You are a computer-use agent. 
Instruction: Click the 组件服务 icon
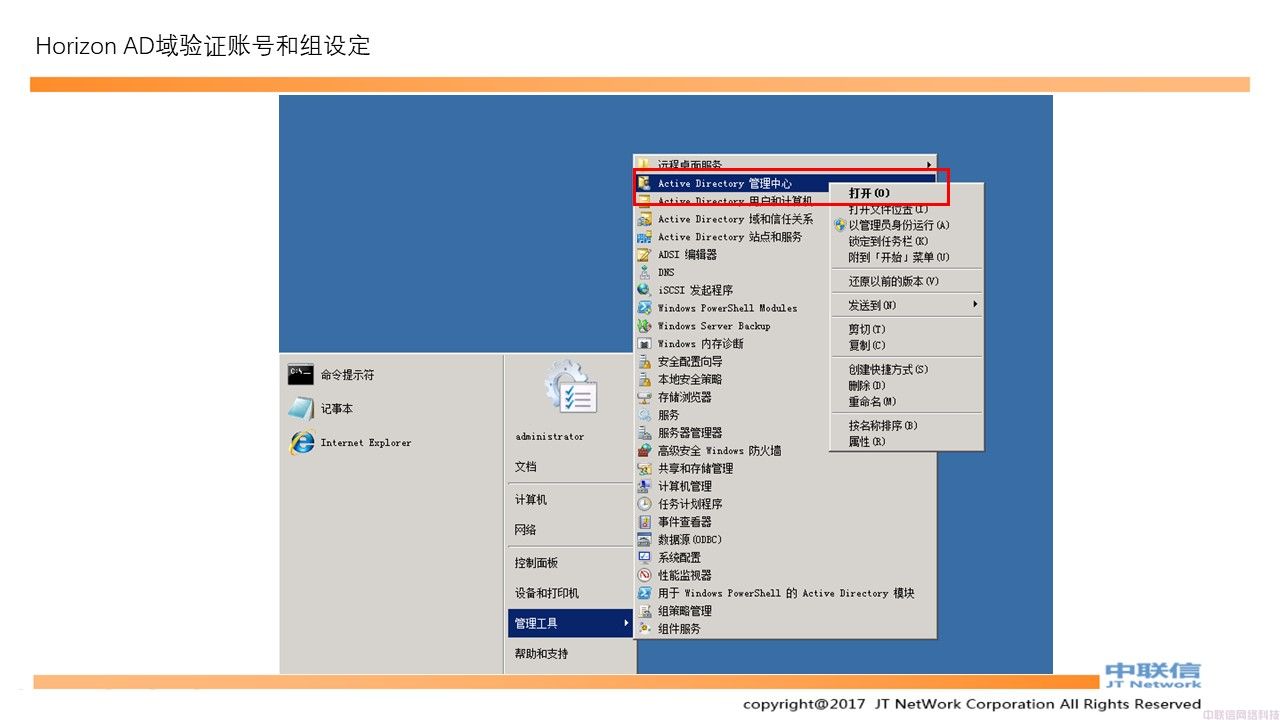(645, 629)
